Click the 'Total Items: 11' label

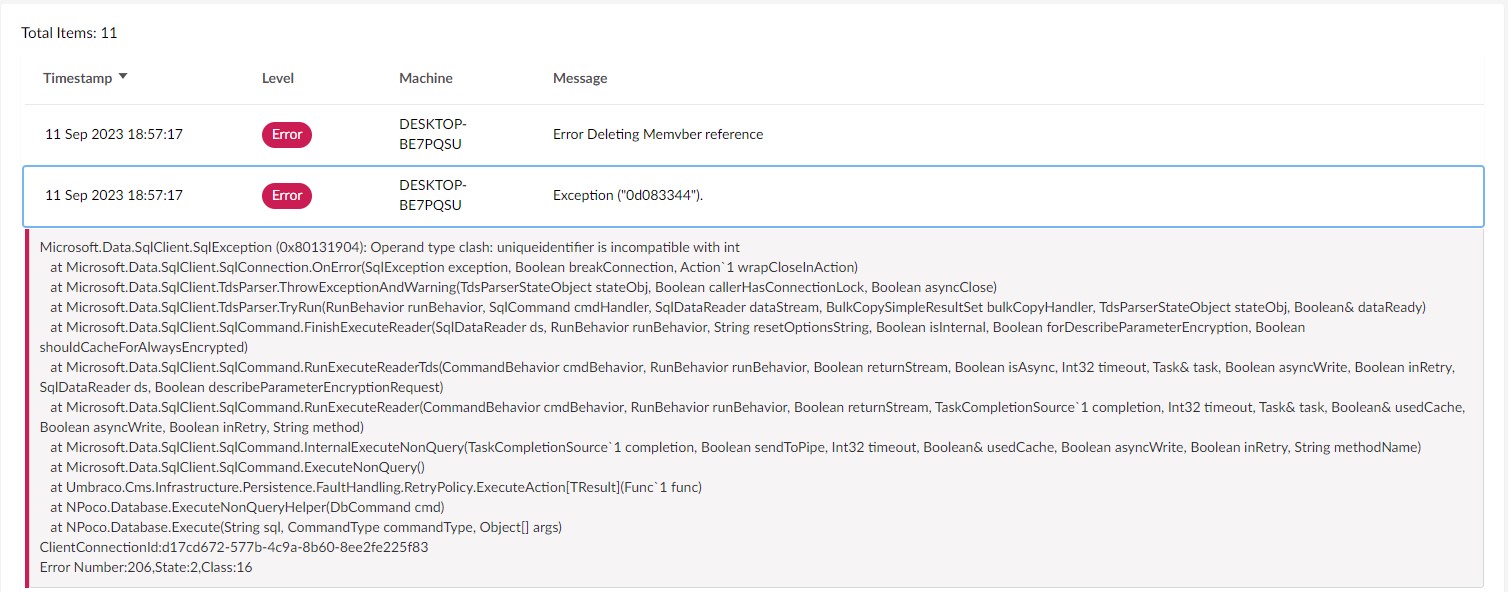tap(70, 33)
